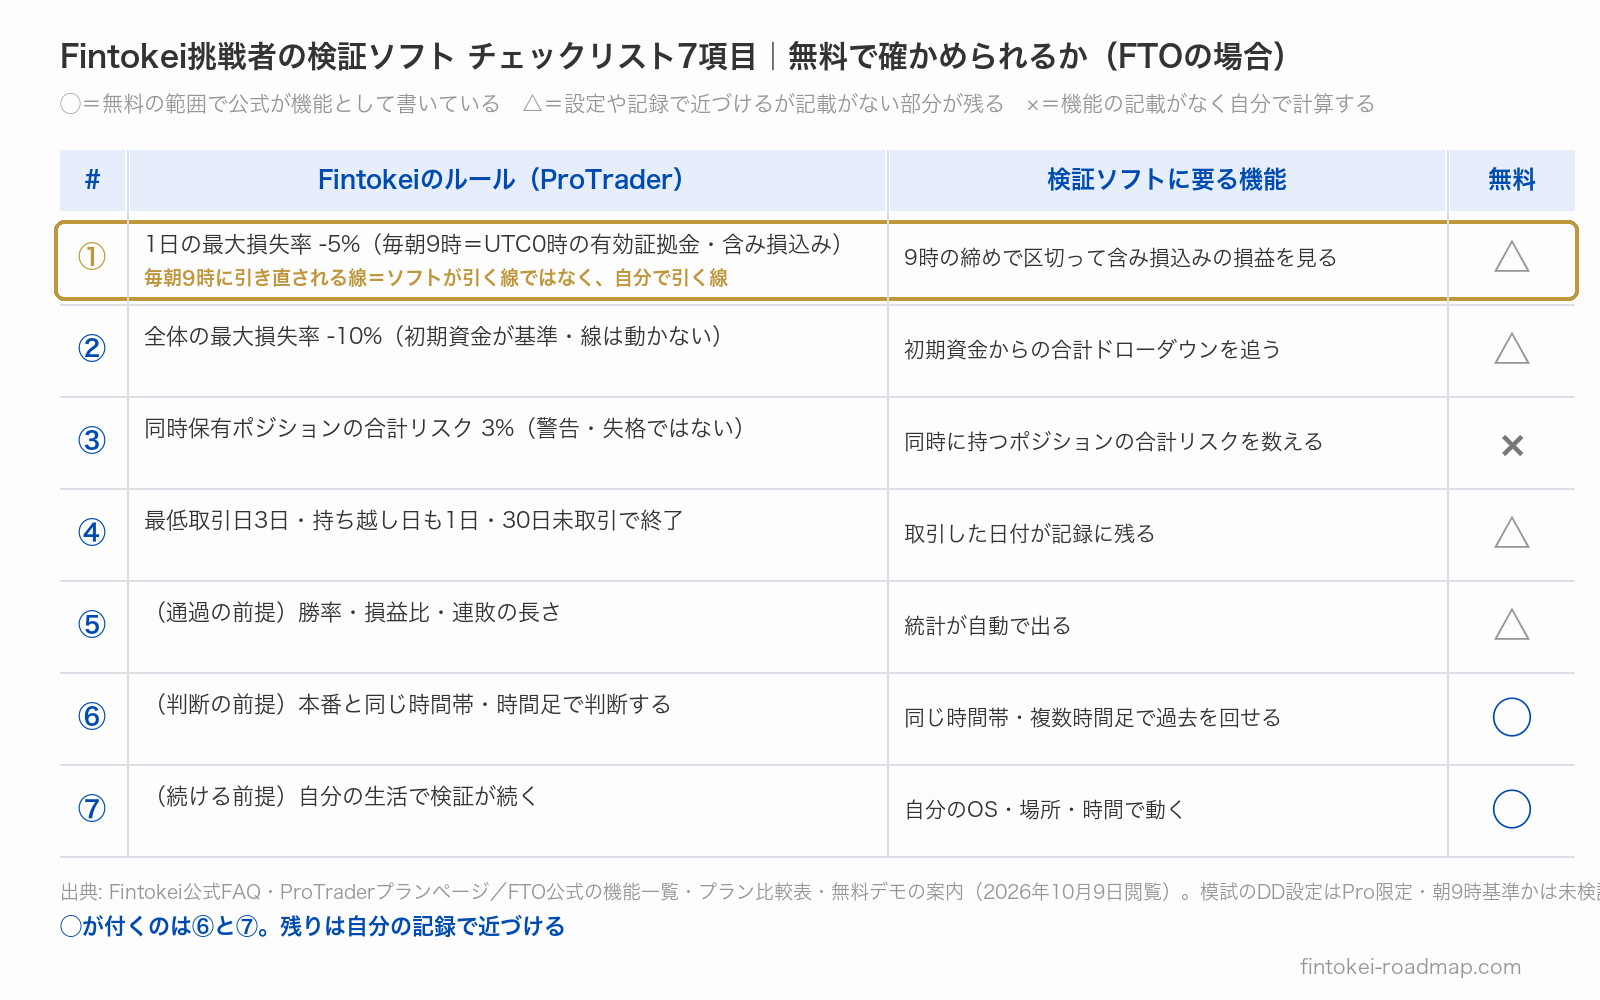The image size is (1600, 1000).
Task: Click the circled number ⑦ row marker
Action: point(92,808)
